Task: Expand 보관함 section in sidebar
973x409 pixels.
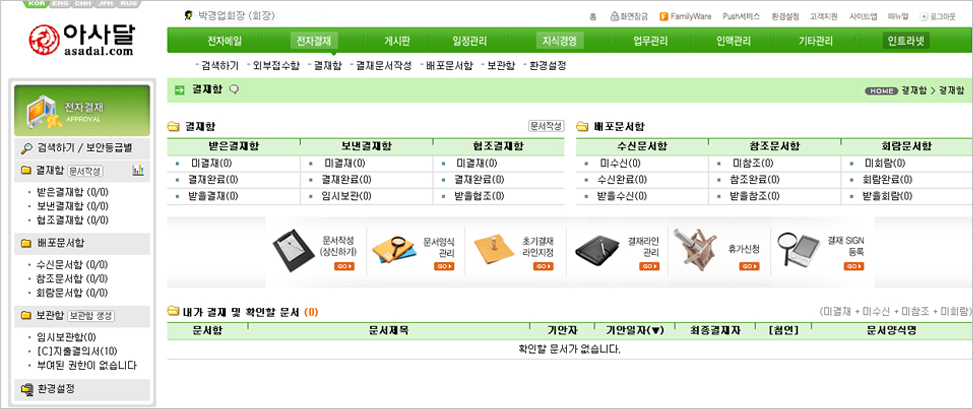Action: 50,315
